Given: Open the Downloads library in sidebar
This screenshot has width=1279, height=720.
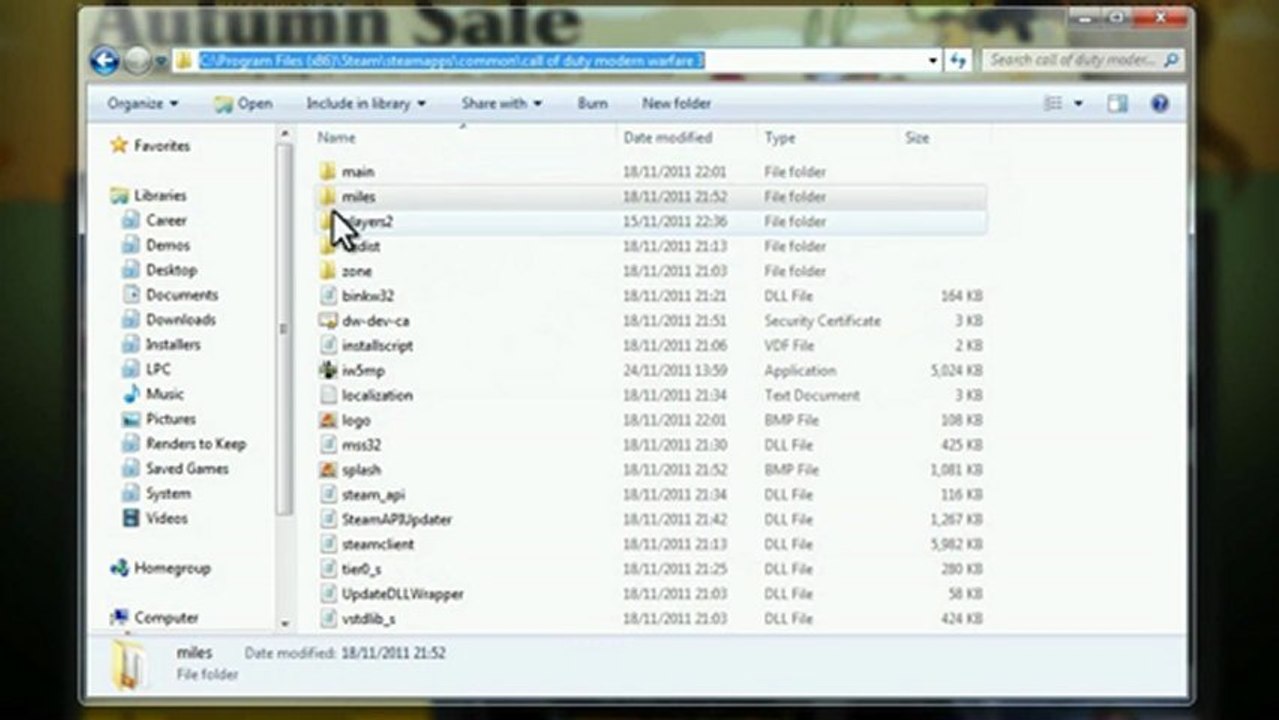Looking at the screenshot, I should (x=180, y=320).
